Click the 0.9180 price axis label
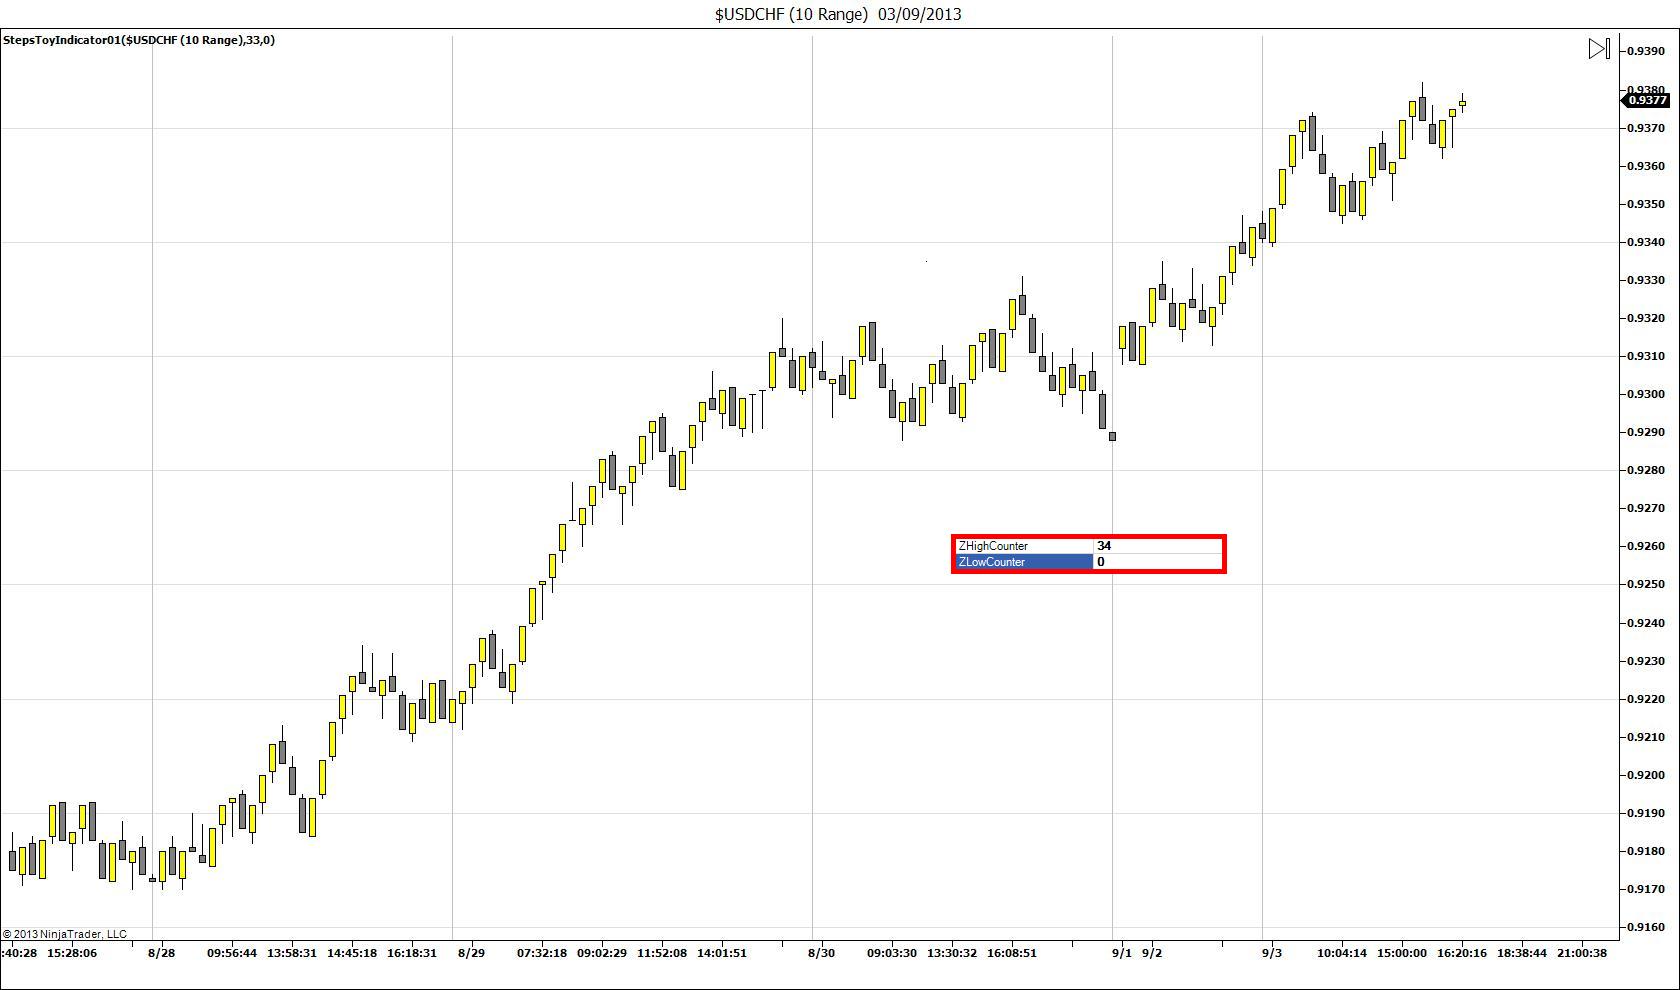 (x=1646, y=851)
